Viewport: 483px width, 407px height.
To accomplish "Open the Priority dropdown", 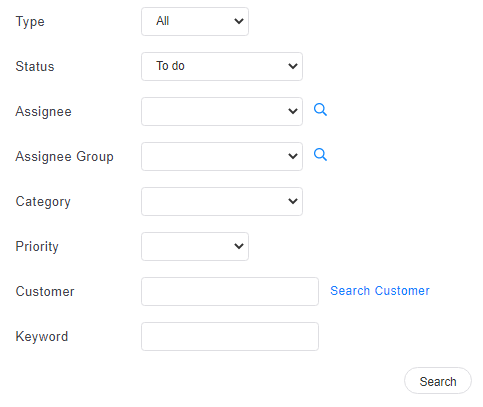I will [x=195, y=246].
